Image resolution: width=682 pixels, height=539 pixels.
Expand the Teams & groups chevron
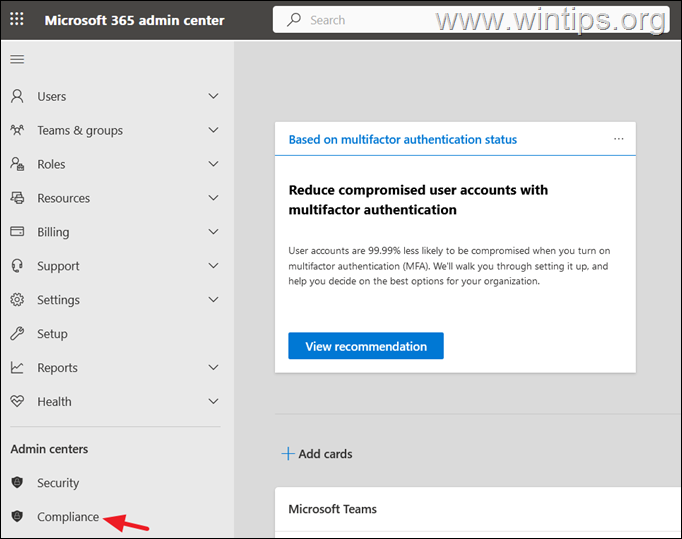pos(213,130)
